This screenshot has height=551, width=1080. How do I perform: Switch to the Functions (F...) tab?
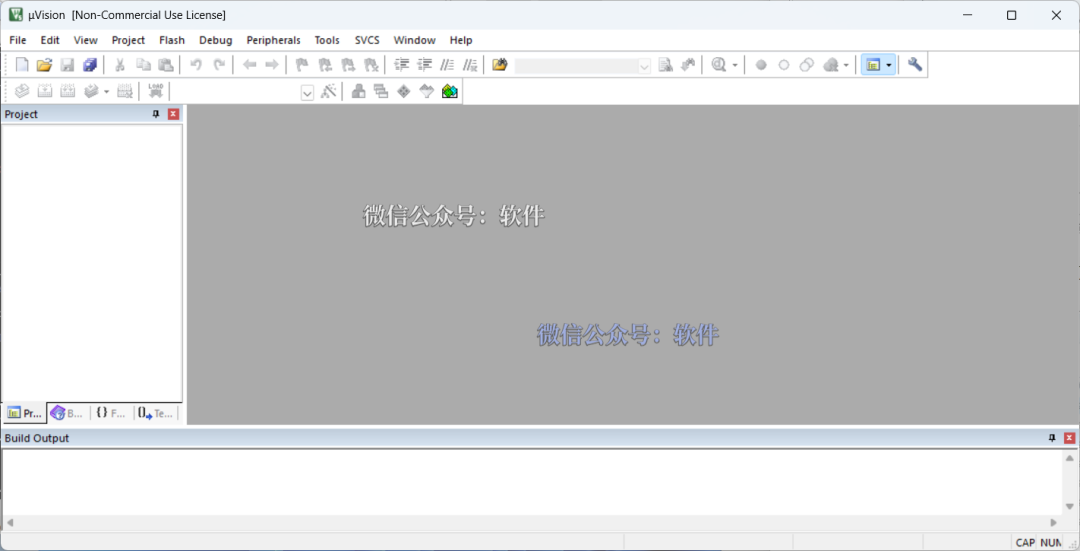pyautogui.click(x=111, y=413)
